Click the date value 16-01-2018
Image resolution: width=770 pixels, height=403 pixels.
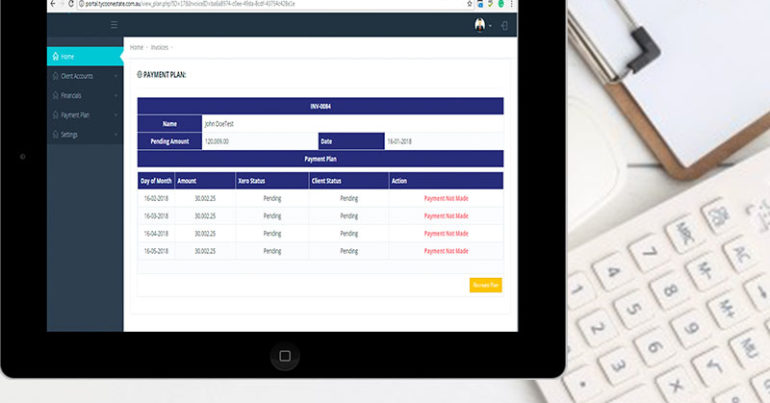pyautogui.click(x=399, y=141)
